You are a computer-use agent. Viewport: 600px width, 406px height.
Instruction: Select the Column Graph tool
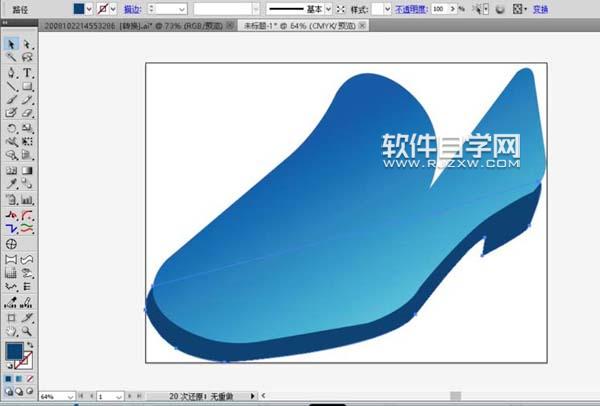click(27, 199)
